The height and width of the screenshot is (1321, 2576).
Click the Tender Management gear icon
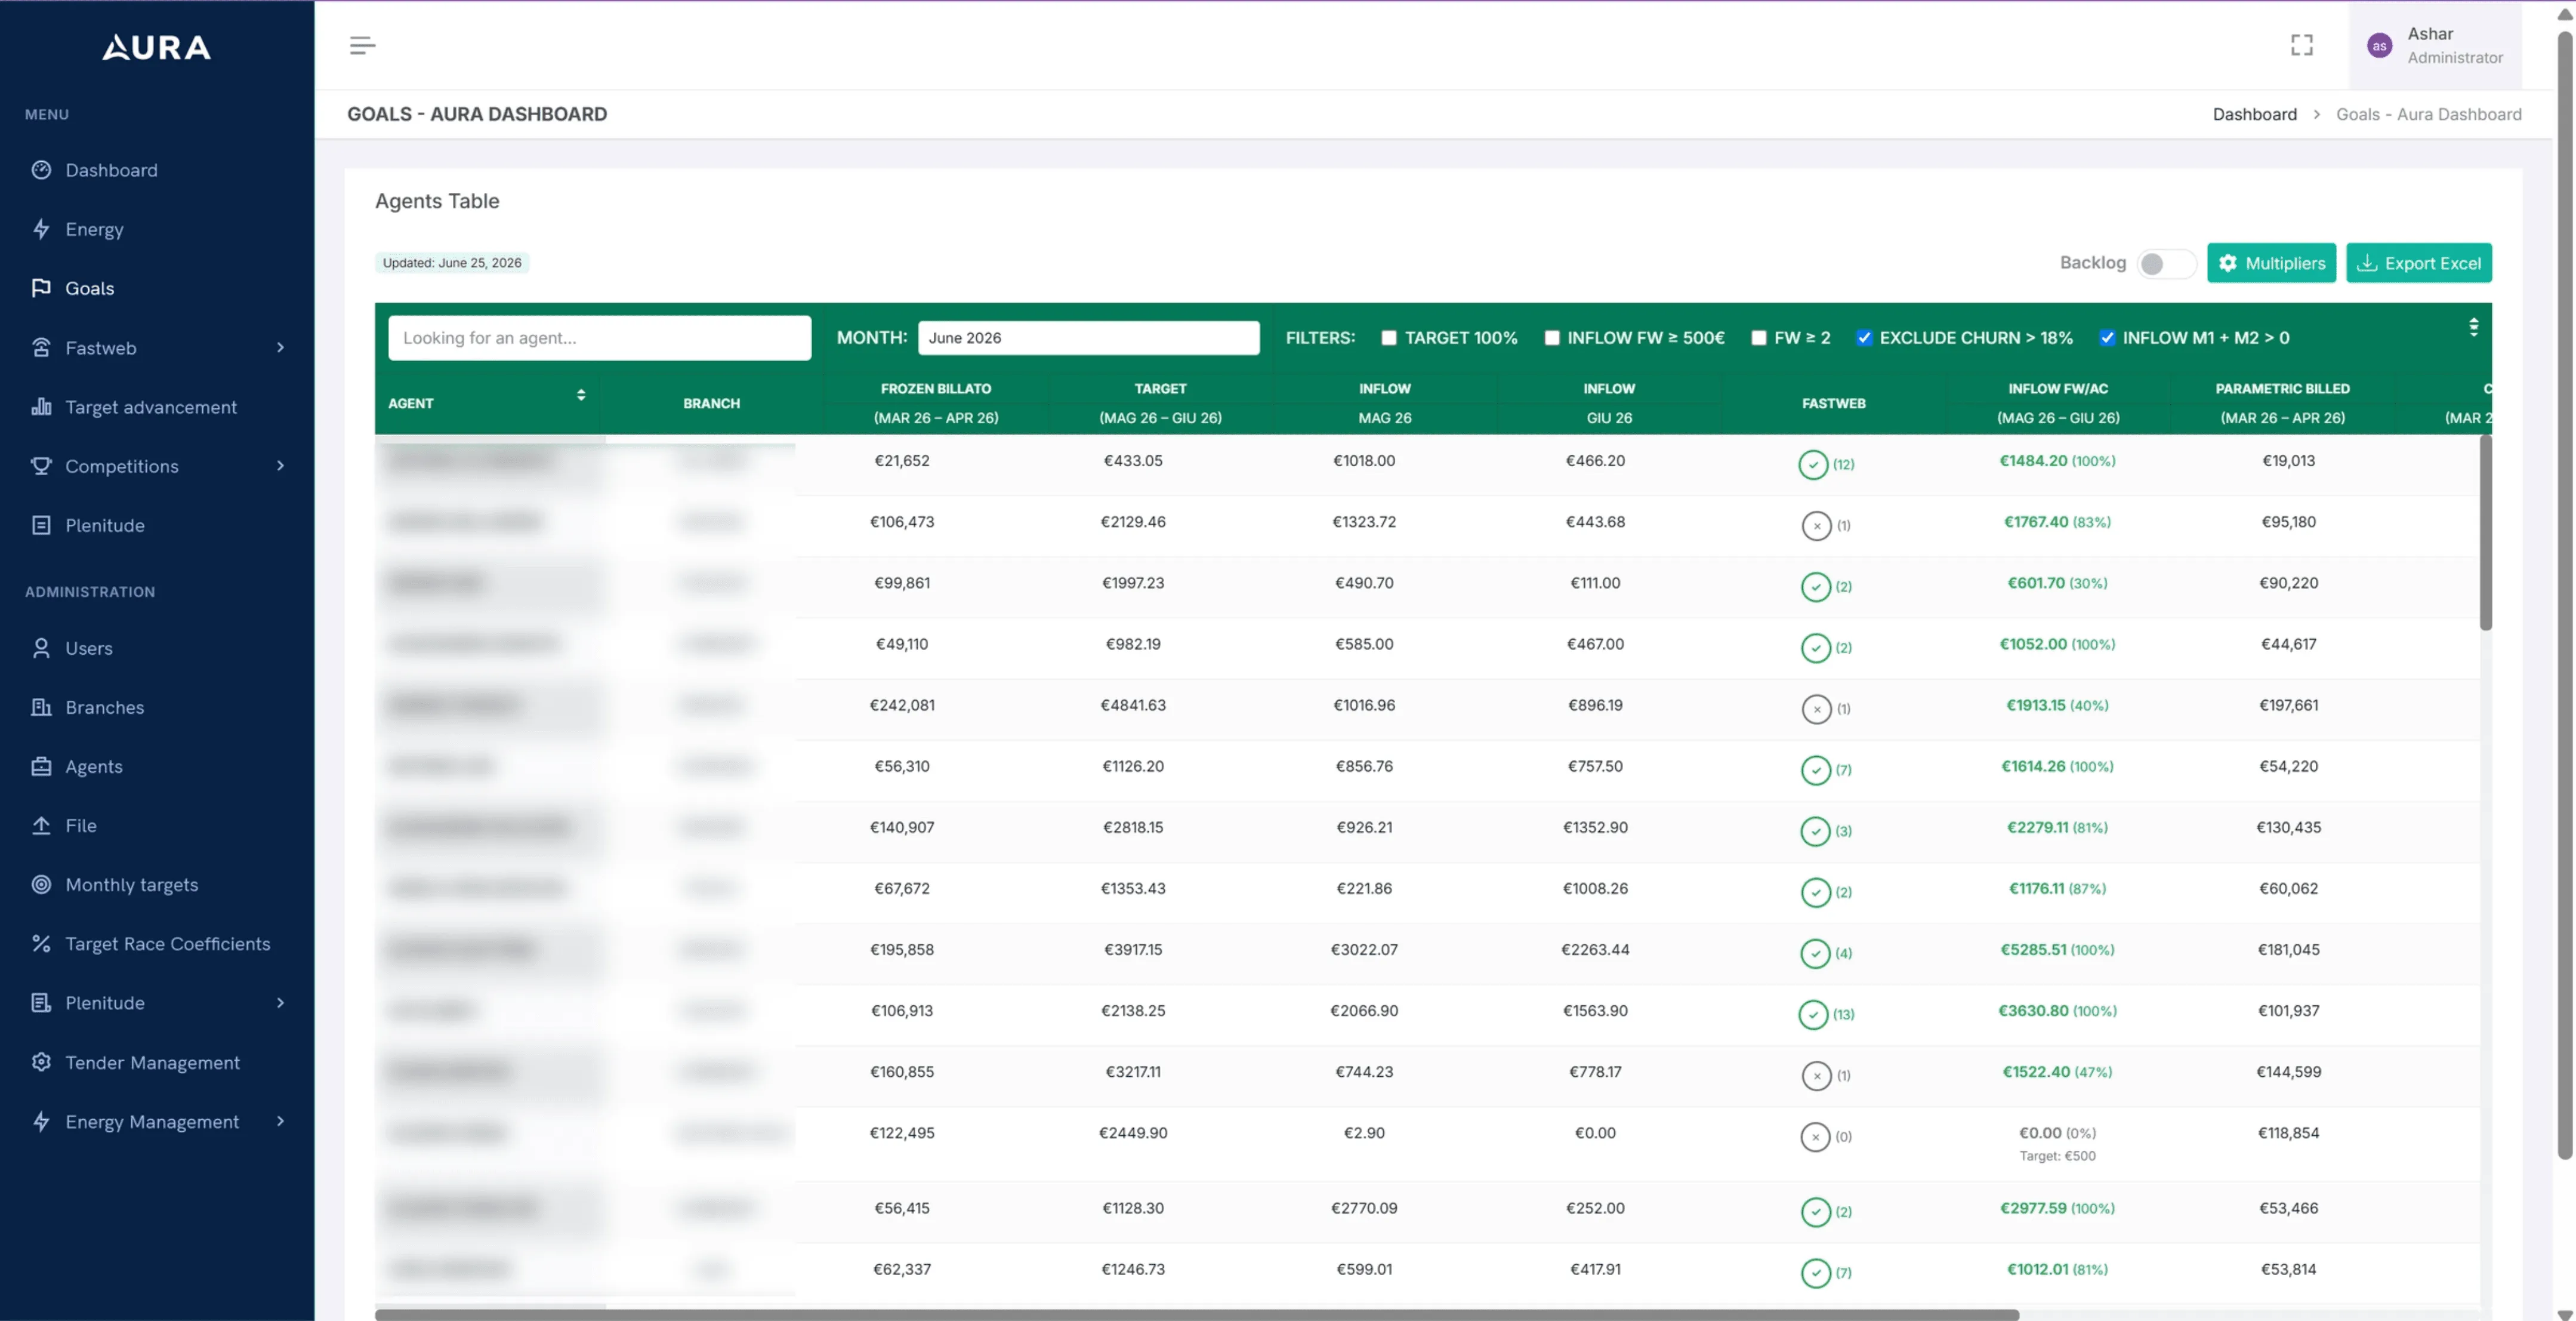point(41,1062)
